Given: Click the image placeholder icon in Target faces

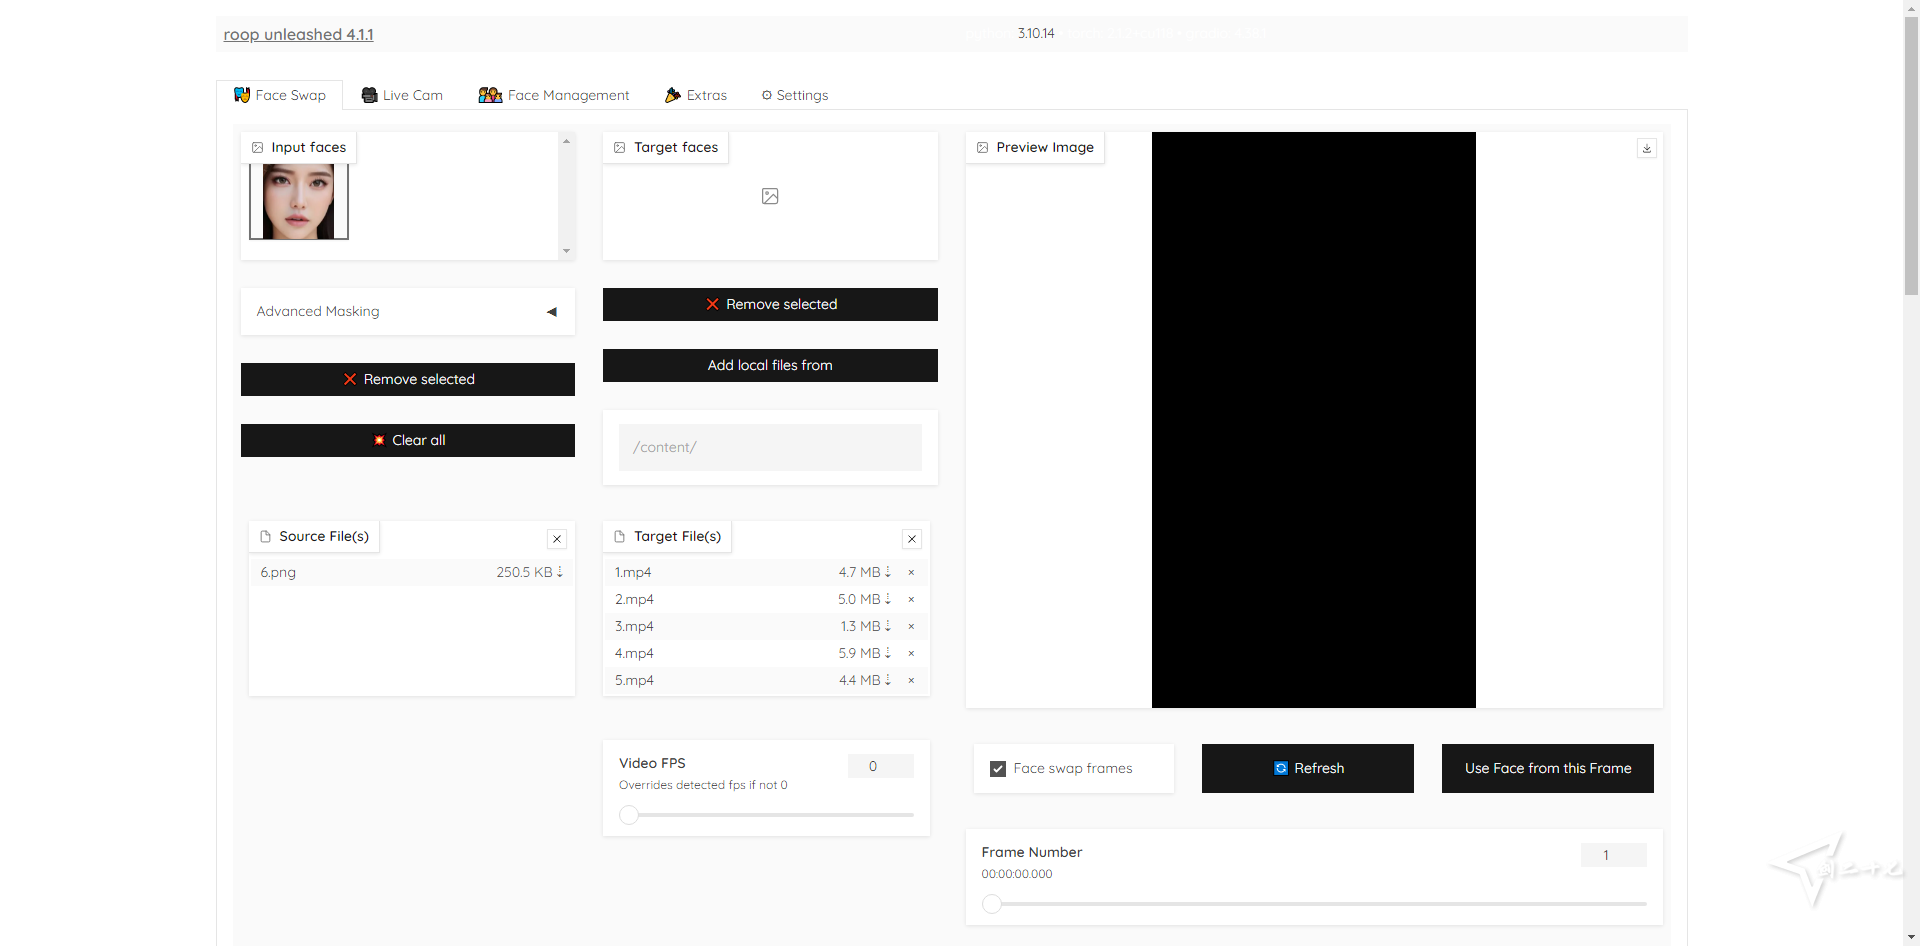Looking at the screenshot, I should pyautogui.click(x=769, y=196).
